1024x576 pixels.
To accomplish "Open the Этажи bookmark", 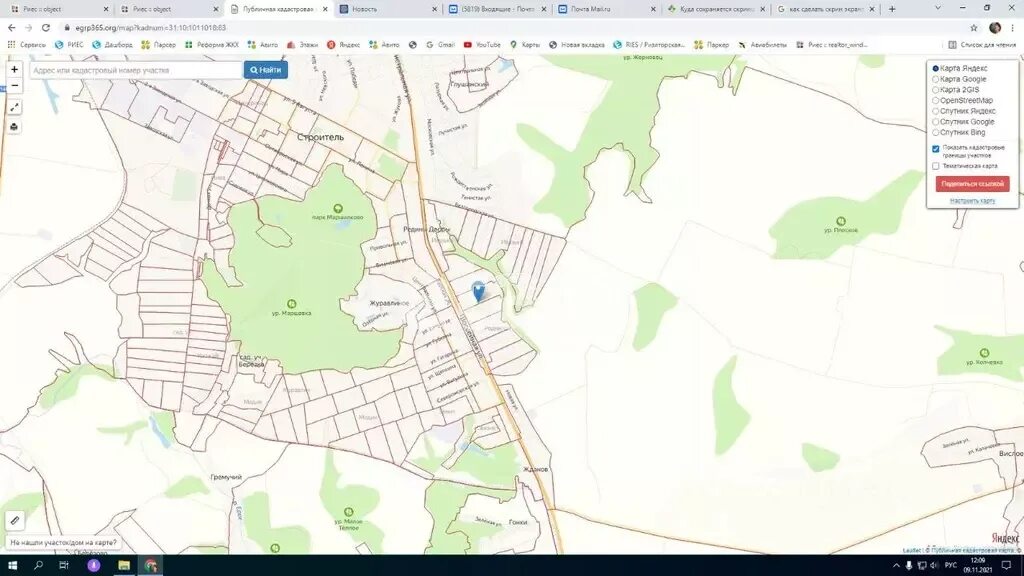I will pyautogui.click(x=302, y=45).
